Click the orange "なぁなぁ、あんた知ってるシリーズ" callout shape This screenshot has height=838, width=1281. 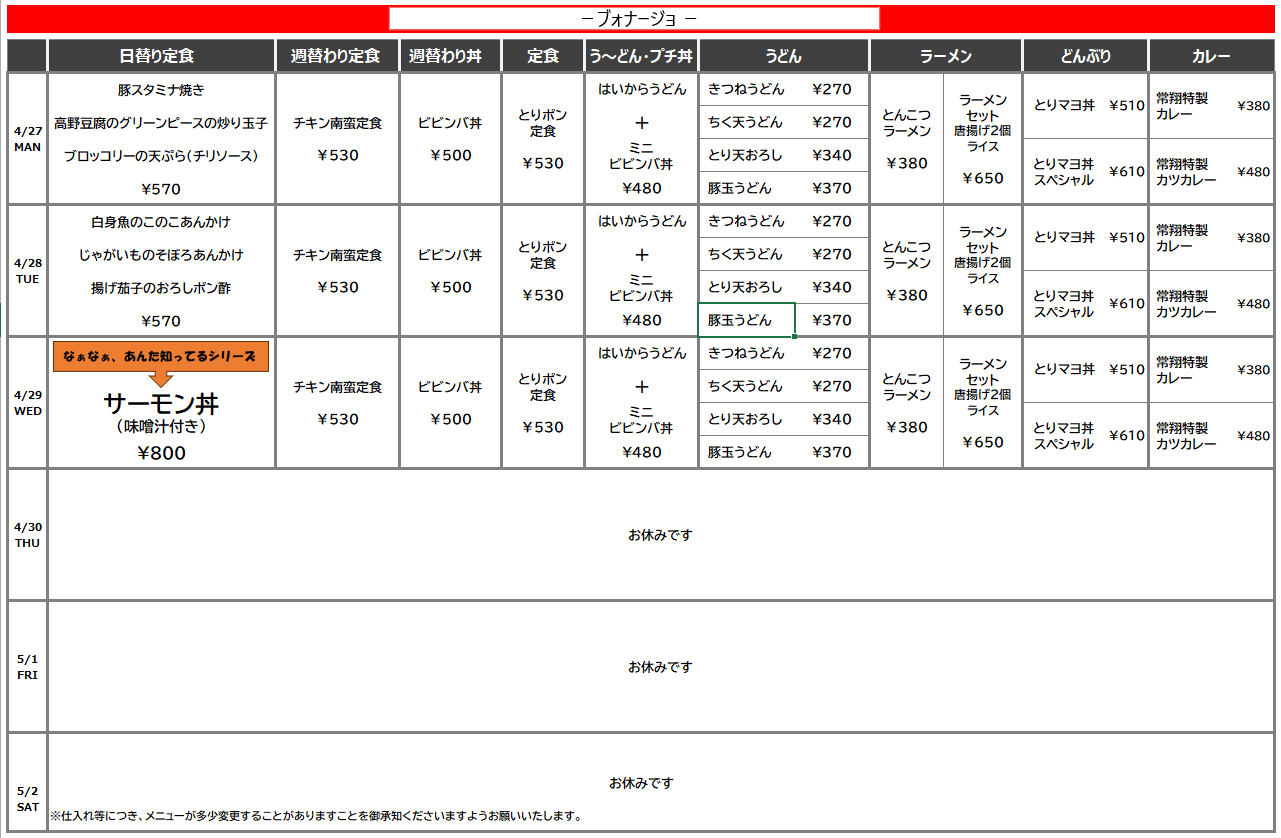pyautogui.click(x=160, y=357)
